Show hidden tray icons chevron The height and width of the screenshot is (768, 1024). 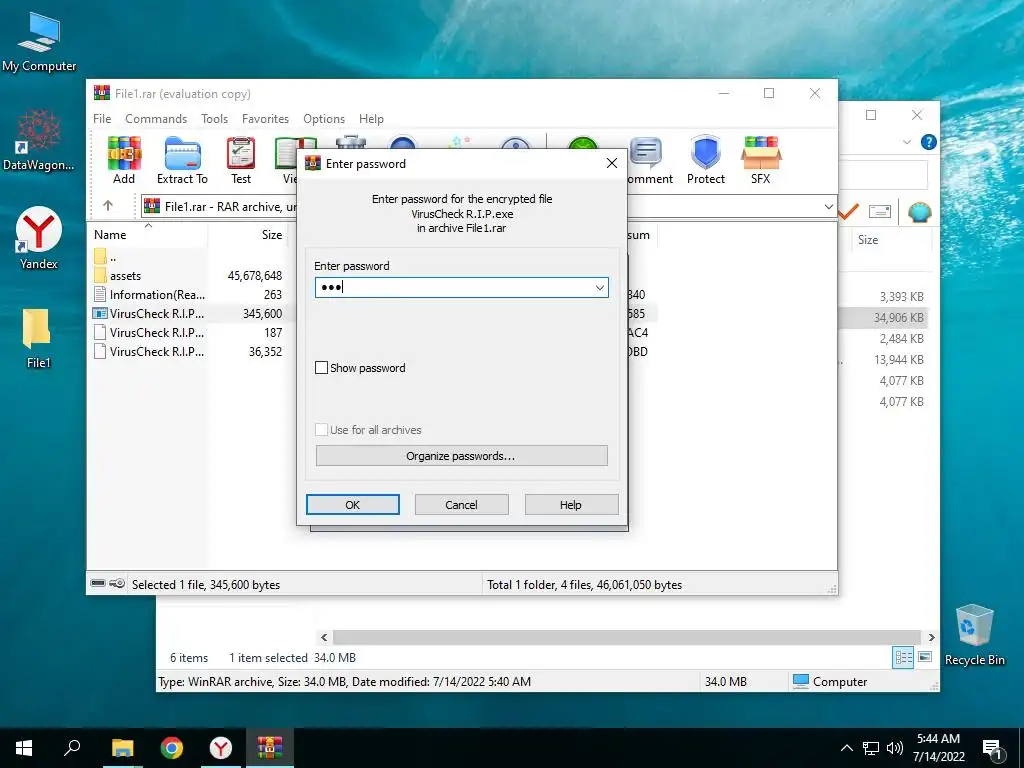[846, 748]
